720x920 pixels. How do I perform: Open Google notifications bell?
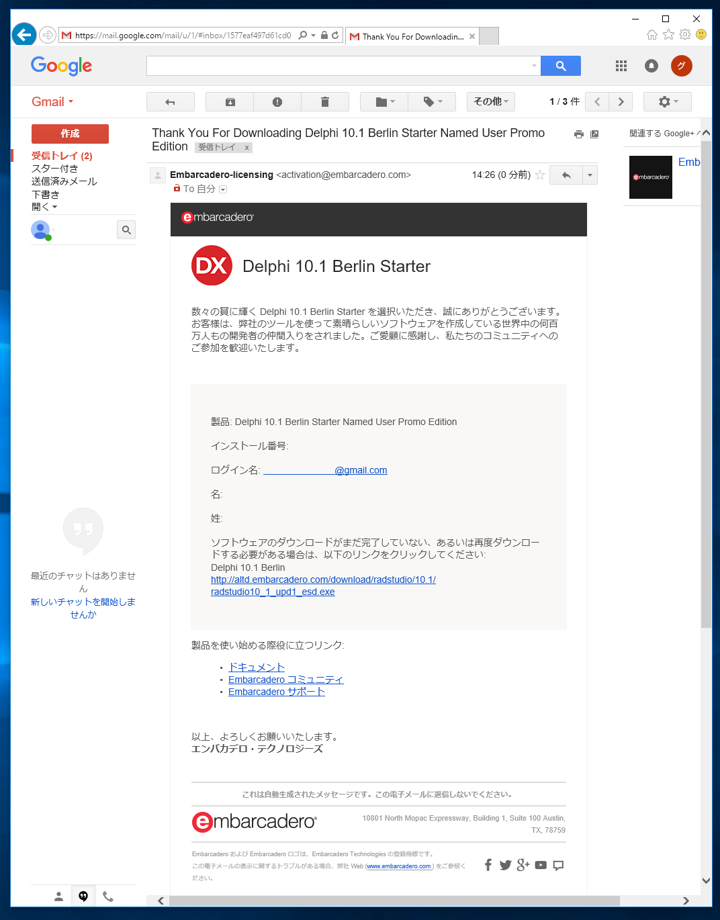(x=651, y=66)
